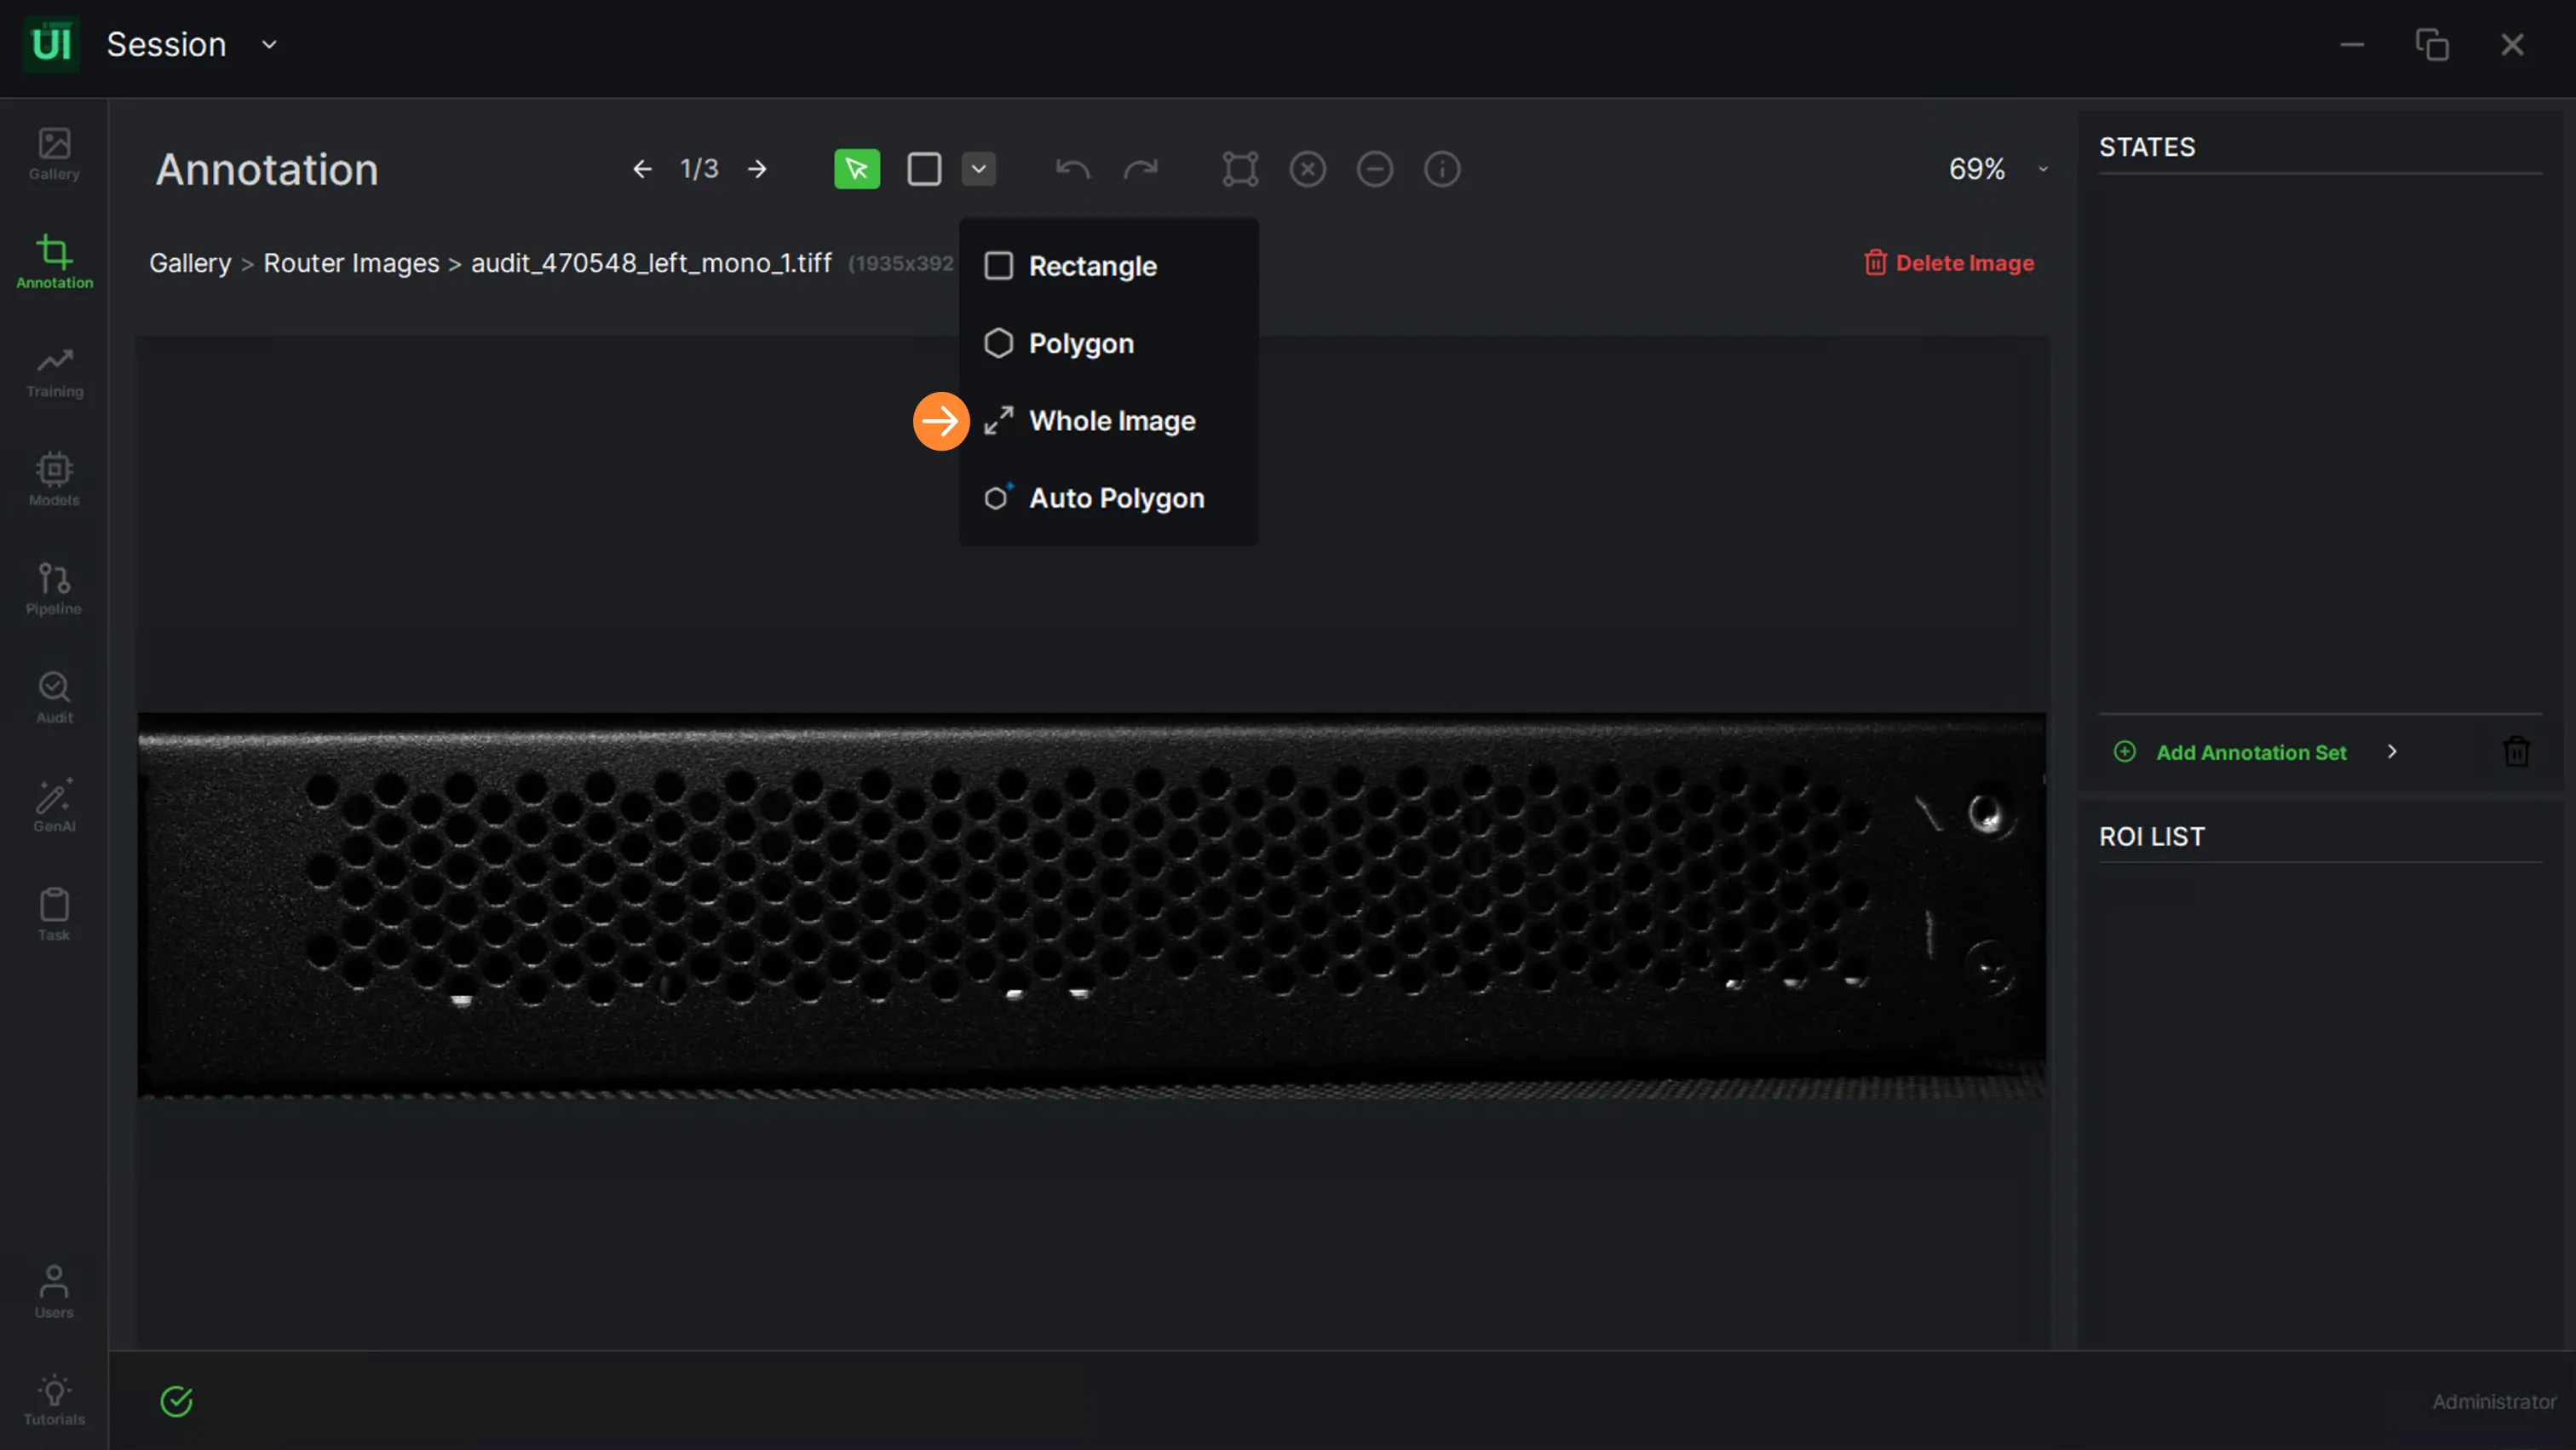This screenshot has width=2576, height=1450.
Task: Click the bounding box fit icon
Action: tap(1240, 169)
